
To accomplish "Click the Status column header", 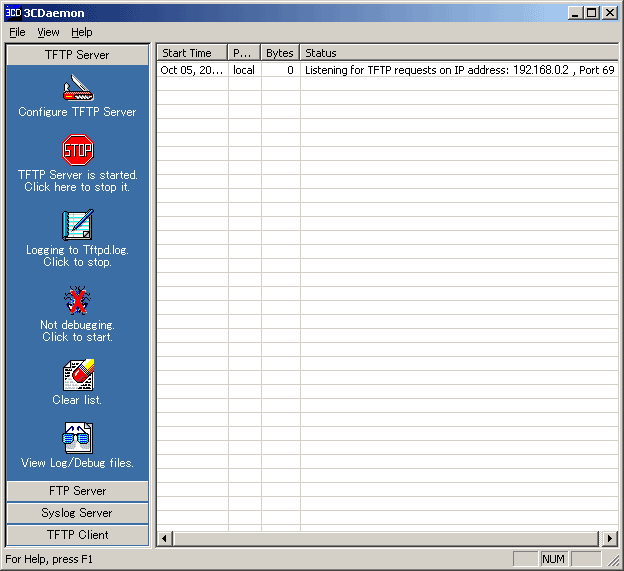I will [x=400, y=53].
